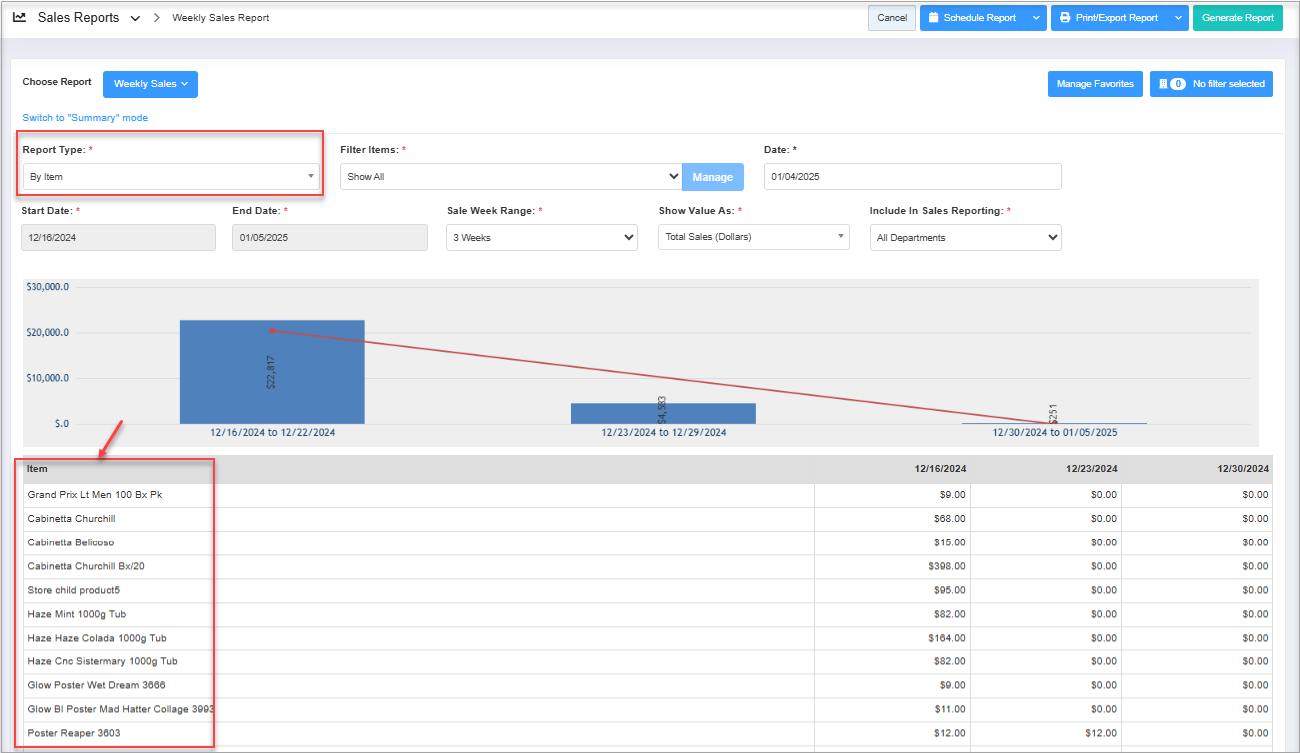Select the Cabinetta Churchill item
This screenshot has width=1300, height=753.
tap(72, 519)
